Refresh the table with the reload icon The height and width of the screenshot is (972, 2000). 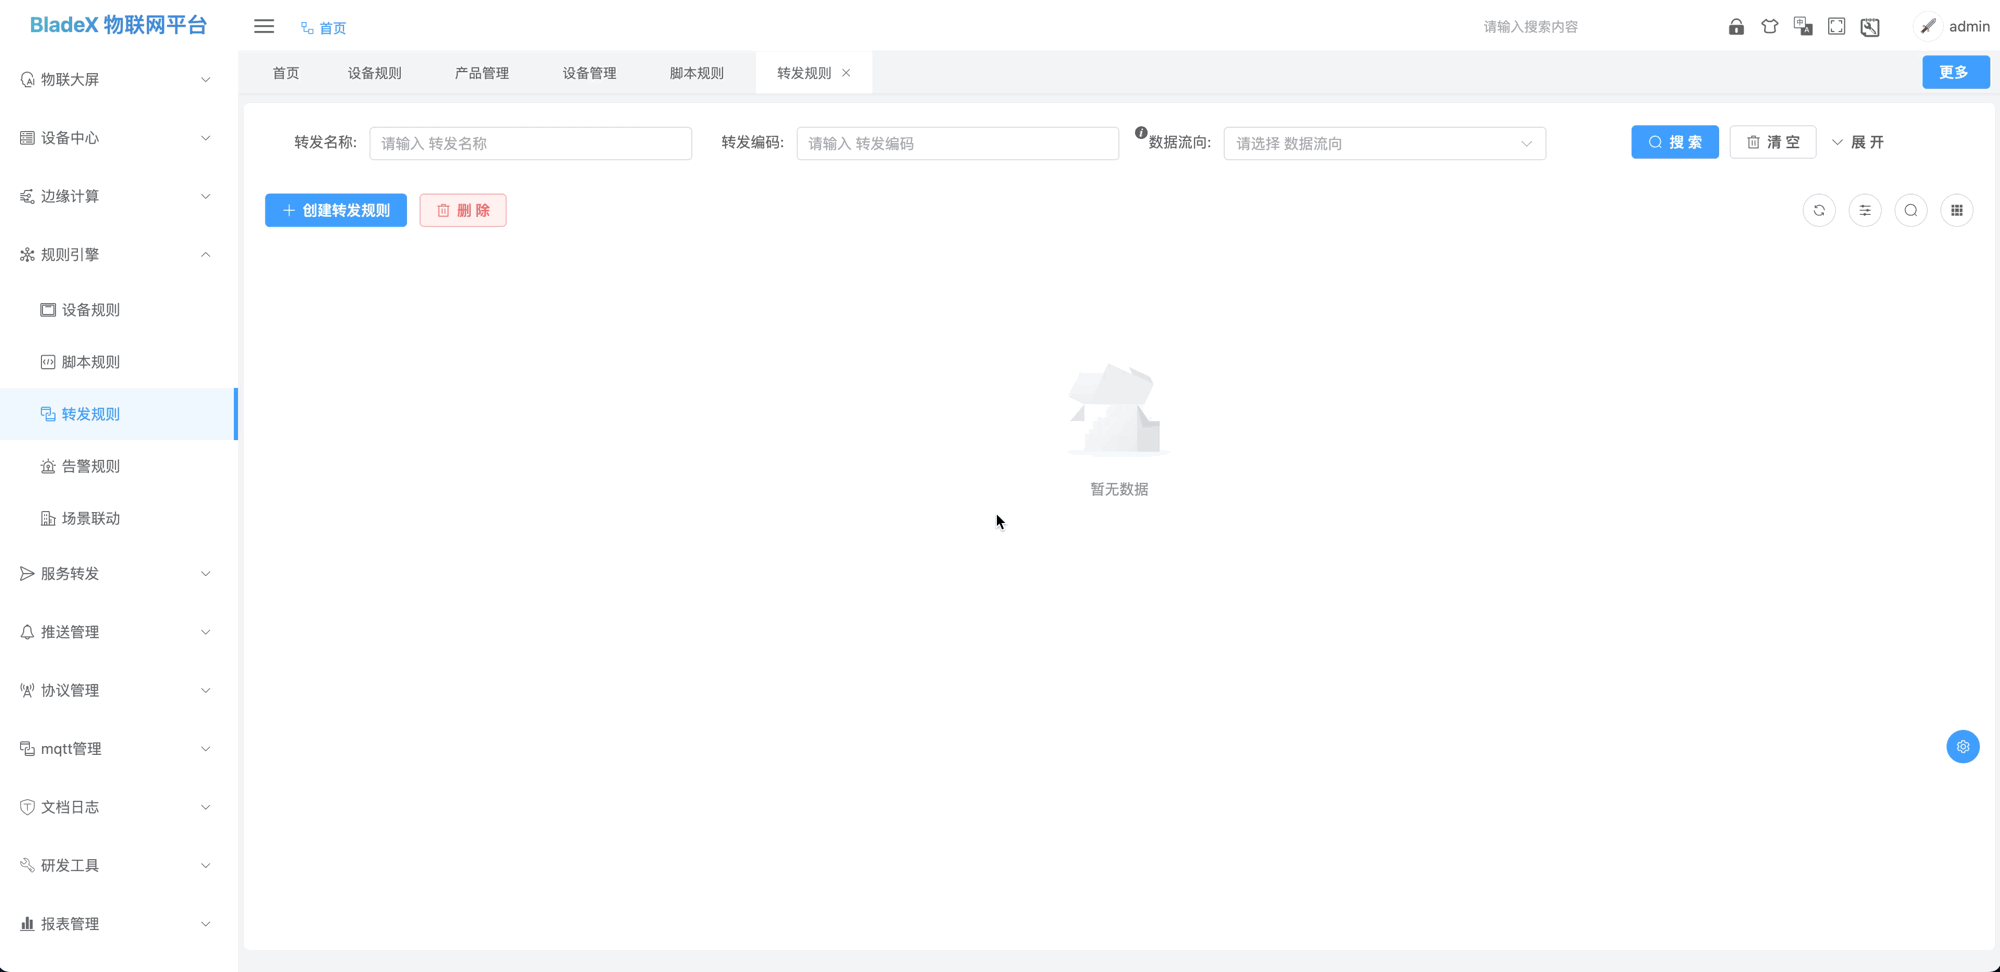(x=1819, y=210)
